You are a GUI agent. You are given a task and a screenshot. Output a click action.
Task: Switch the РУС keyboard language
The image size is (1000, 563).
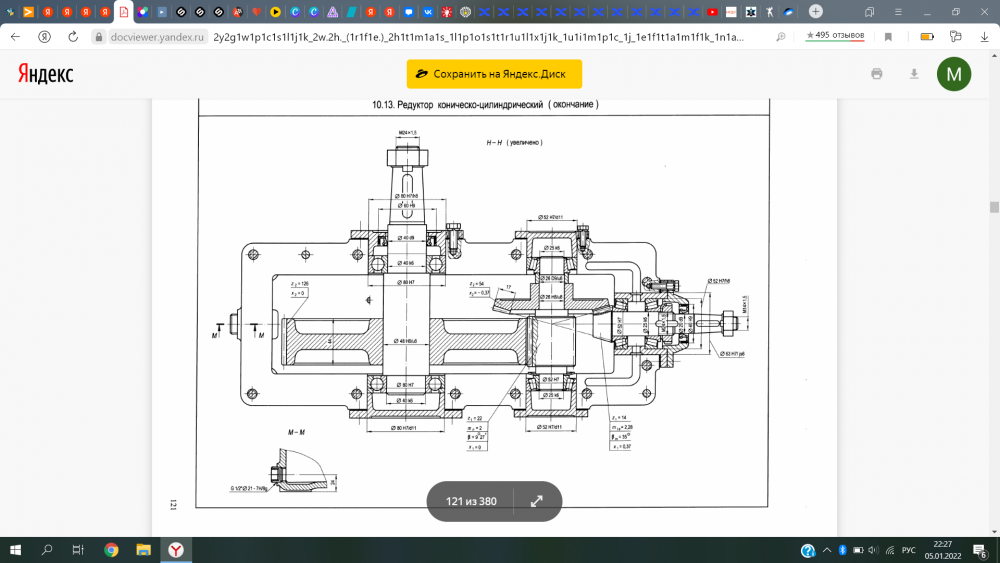click(908, 550)
